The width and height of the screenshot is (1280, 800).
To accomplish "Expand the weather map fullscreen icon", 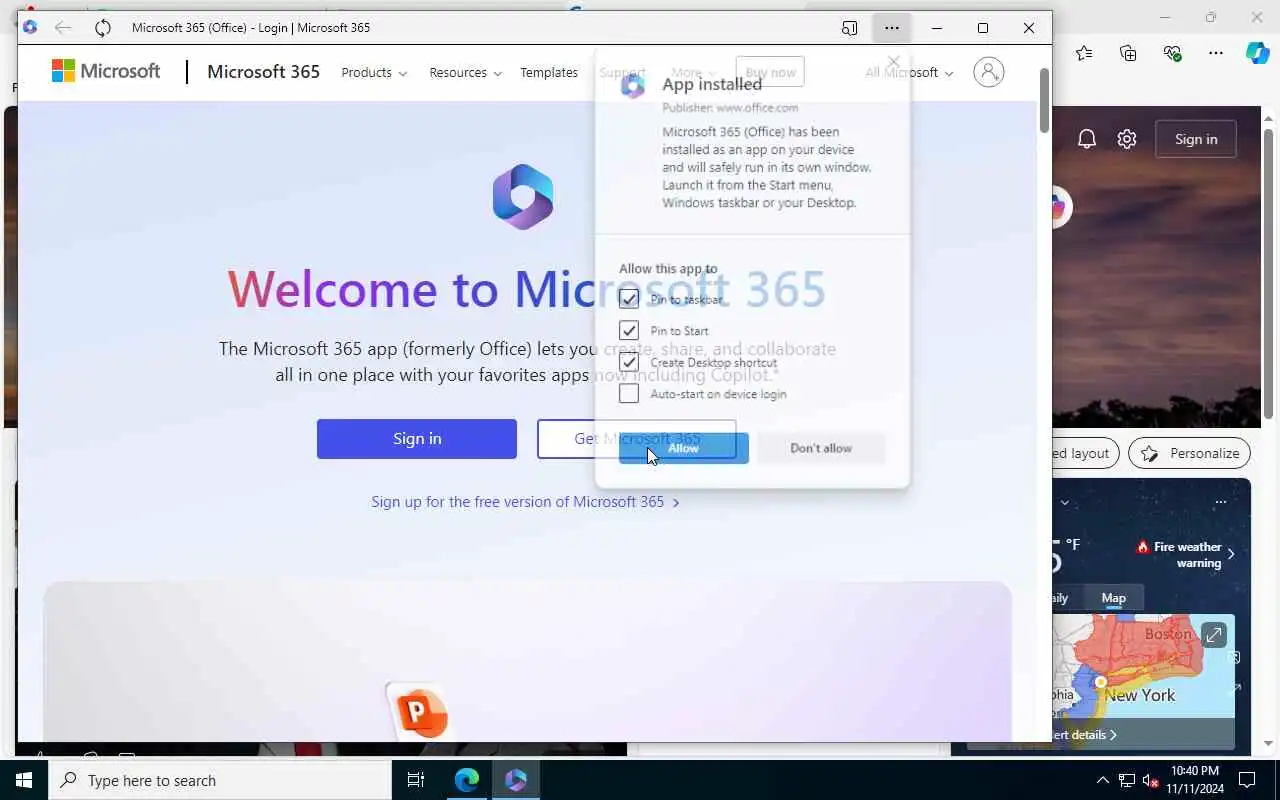I will pos(1213,635).
